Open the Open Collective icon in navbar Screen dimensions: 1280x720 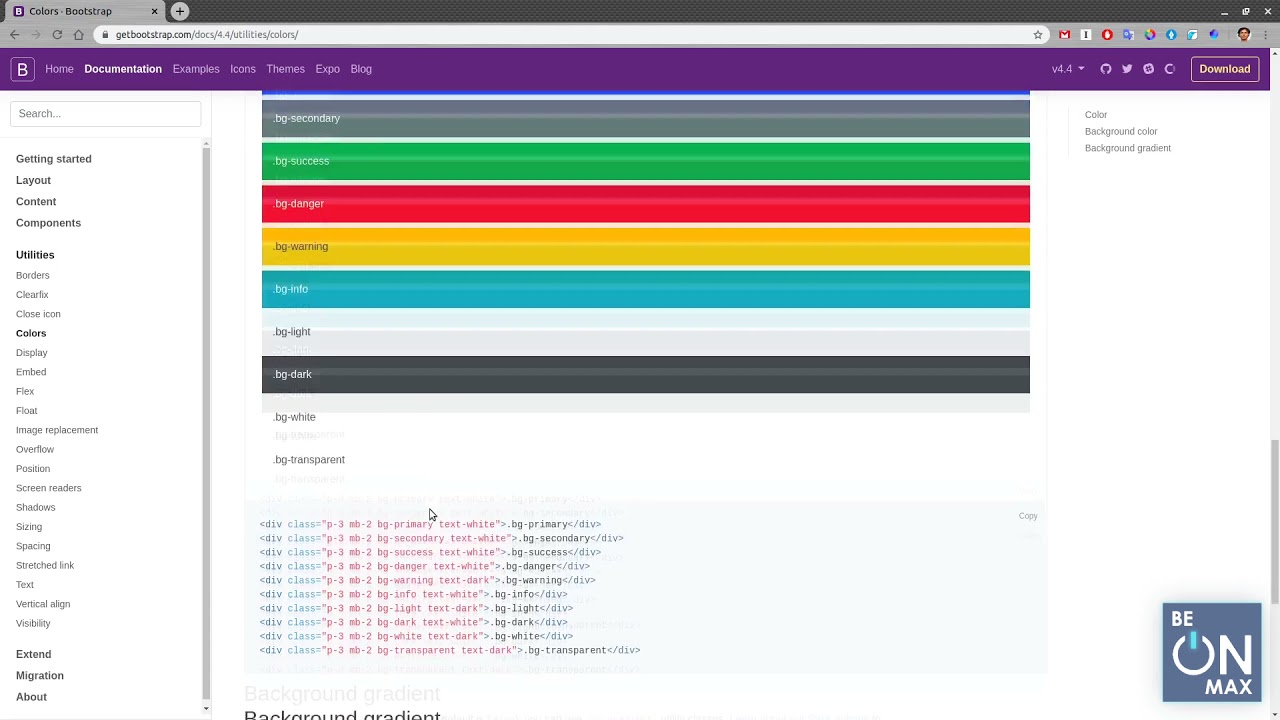[x=1170, y=69]
